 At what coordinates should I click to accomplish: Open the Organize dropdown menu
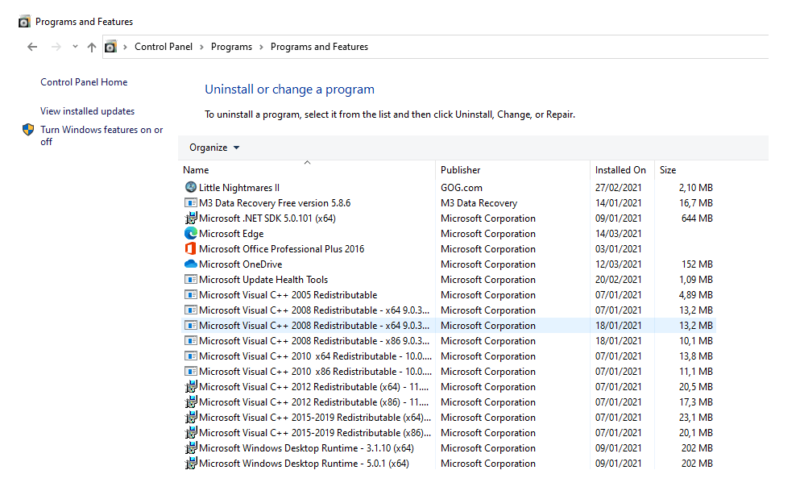(214, 148)
